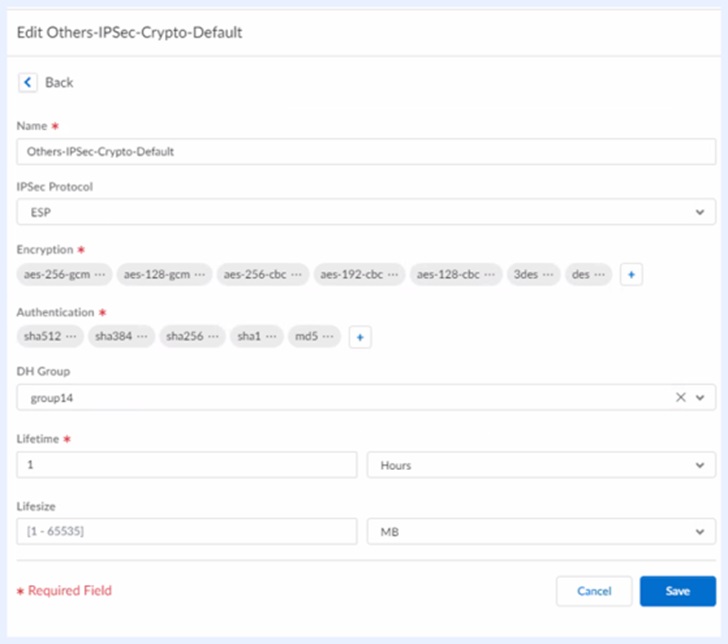Add a new encryption algorithm with plus icon
Screen dimensions: 728x644
[x=630, y=274]
